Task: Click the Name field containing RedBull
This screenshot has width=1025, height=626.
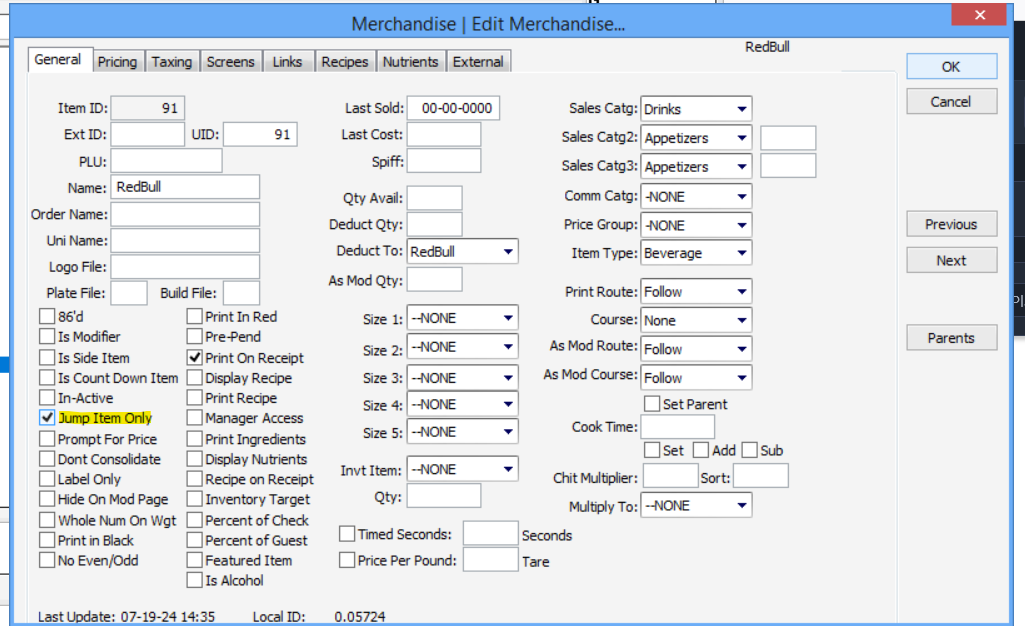Action: coord(185,187)
